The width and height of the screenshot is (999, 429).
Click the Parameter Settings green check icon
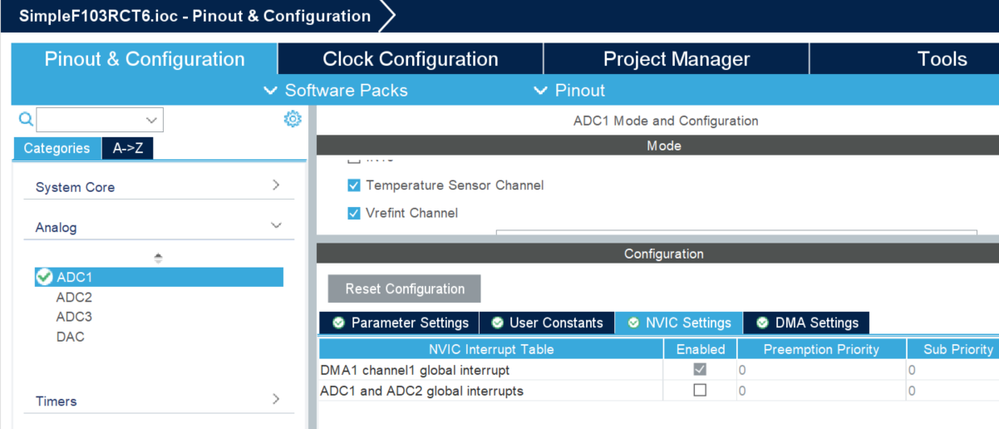click(339, 323)
